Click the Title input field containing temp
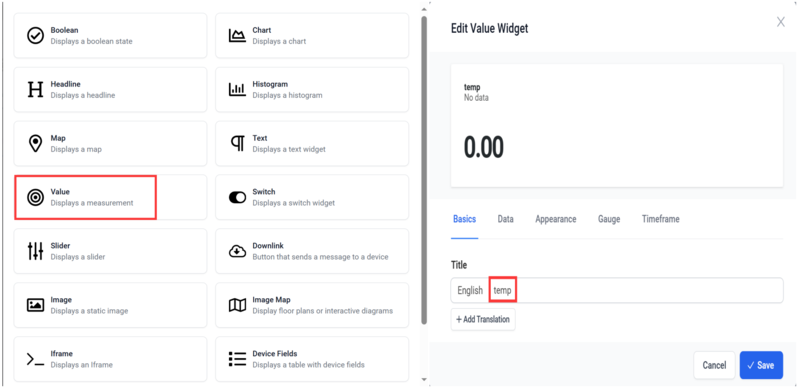 [635, 290]
